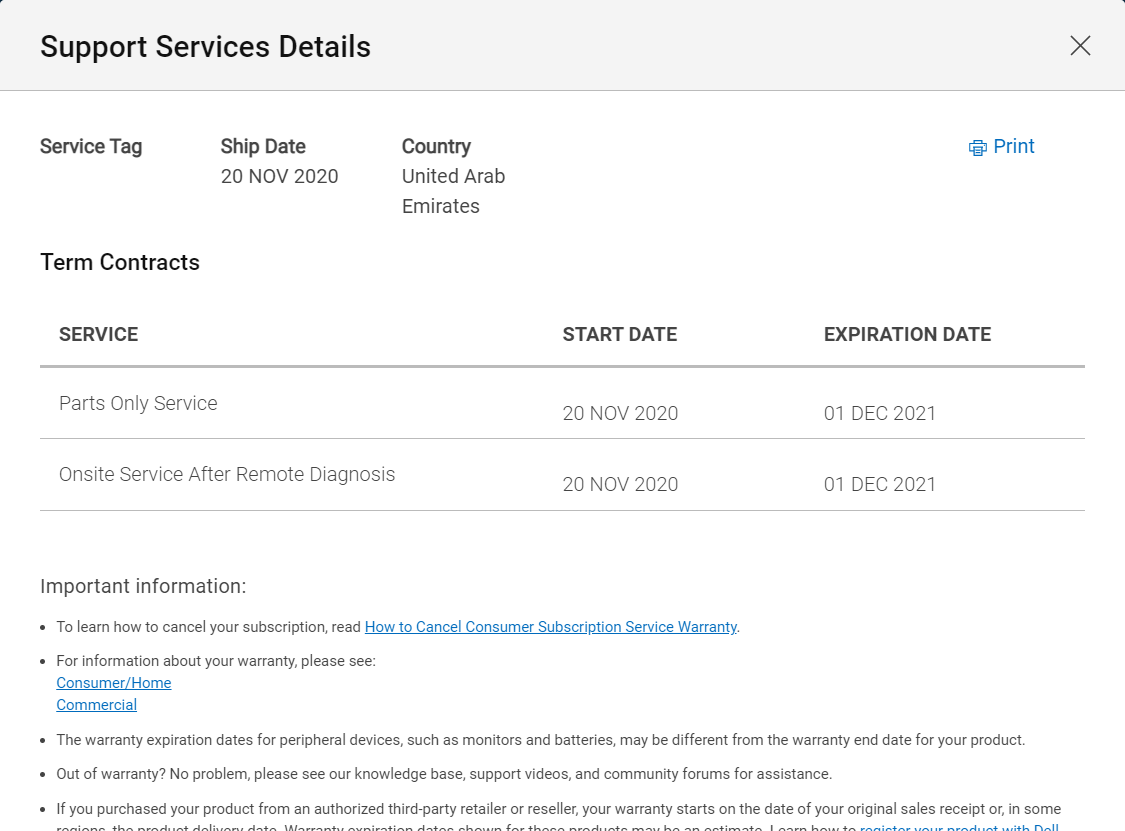1125x831 pixels.
Task: Click the Term Contracts heading
Action: click(x=120, y=263)
